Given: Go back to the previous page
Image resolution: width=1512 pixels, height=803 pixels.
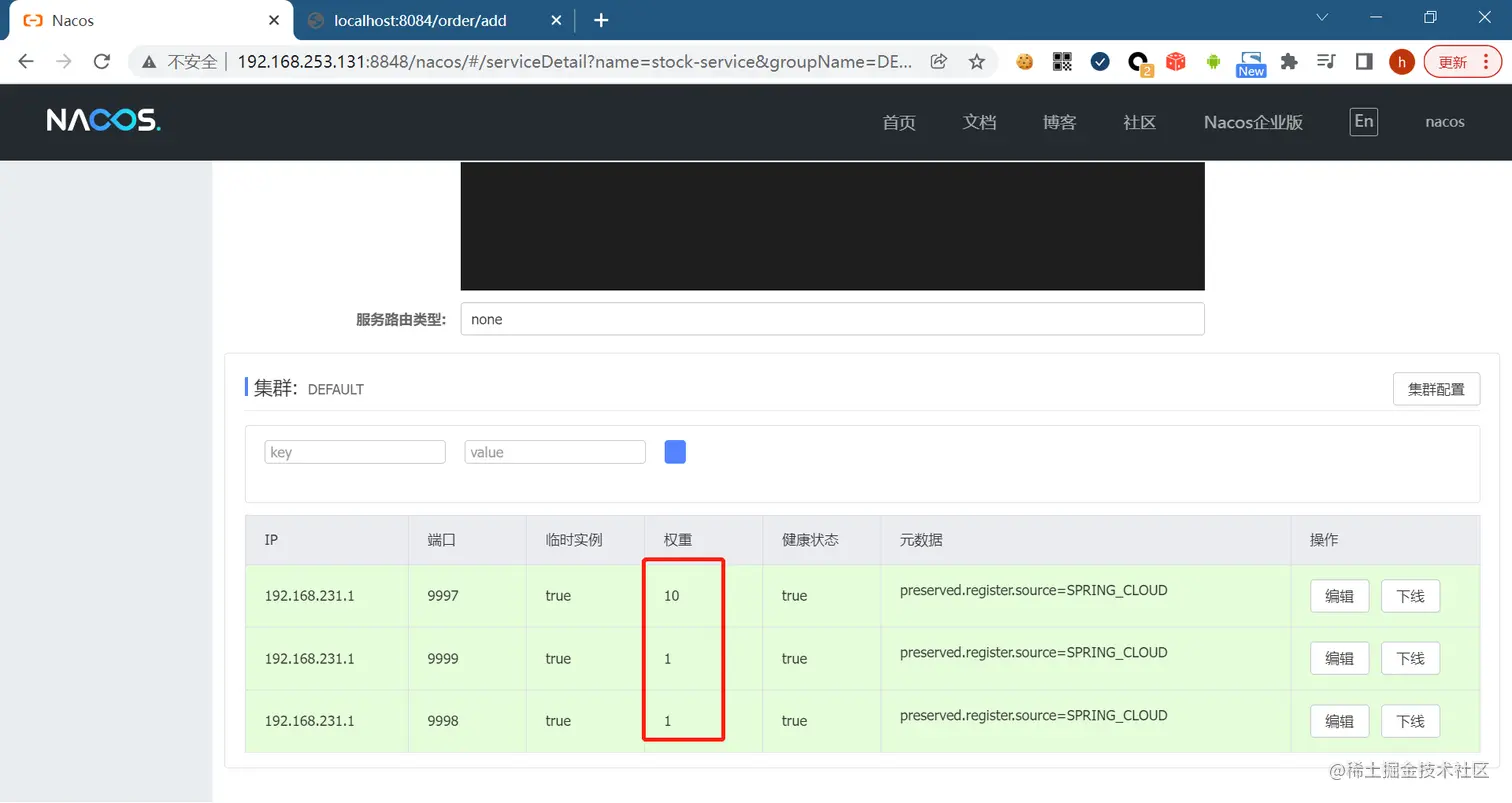Looking at the screenshot, I should tap(26, 62).
